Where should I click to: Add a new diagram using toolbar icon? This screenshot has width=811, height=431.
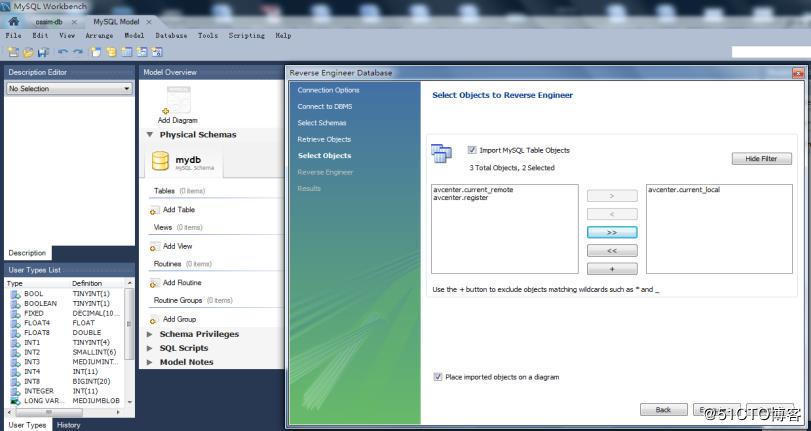click(95, 52)
